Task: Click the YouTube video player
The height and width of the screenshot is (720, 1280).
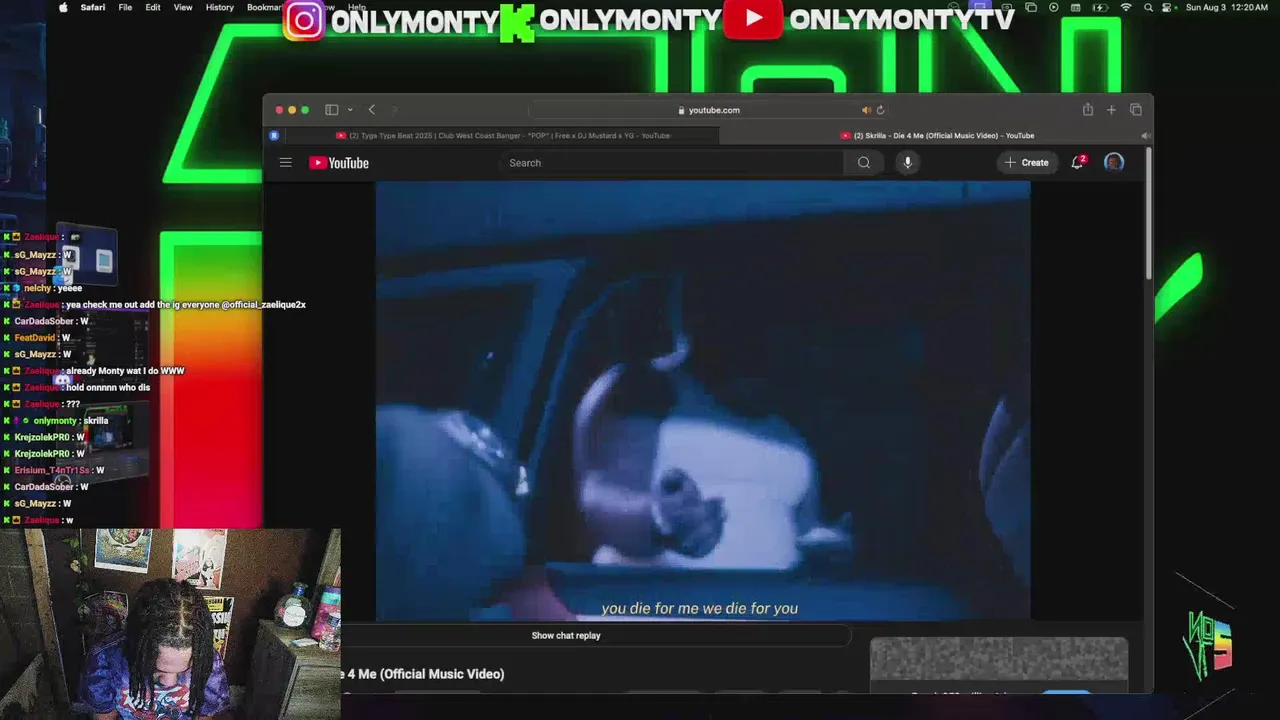Action: coord(703,400)
